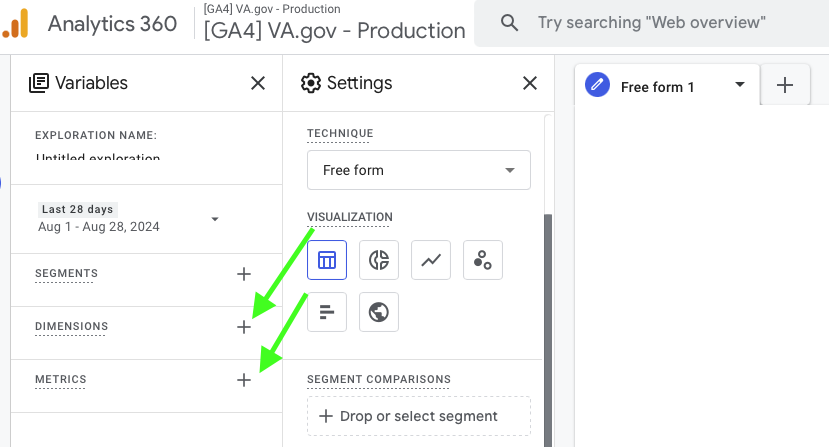Add a new dimension with plus icon
Screen dimensions: 829x447
pyautogui.click(x=243, y=327)
